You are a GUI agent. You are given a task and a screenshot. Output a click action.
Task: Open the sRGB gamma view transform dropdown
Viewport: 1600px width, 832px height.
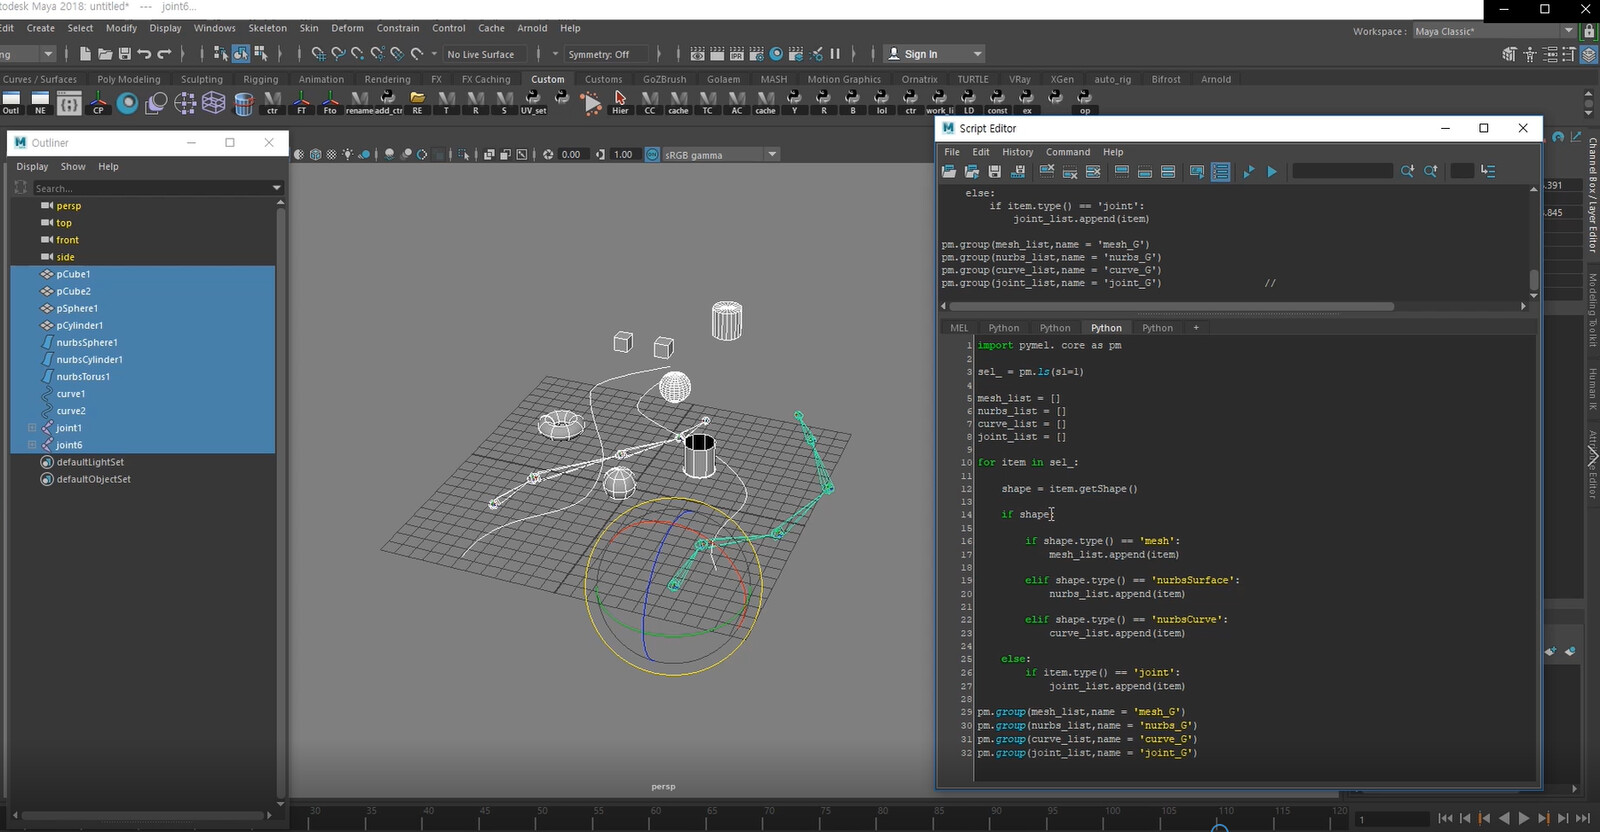[x=771, y=155]
